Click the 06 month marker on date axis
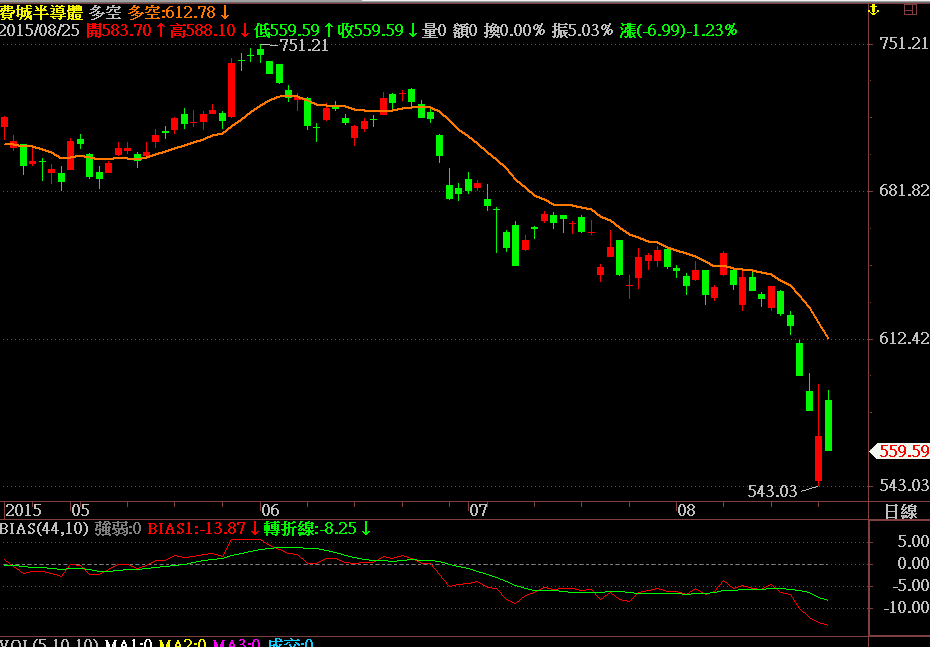This screenshot has width=930, height=647. click(x=270, y=510)
